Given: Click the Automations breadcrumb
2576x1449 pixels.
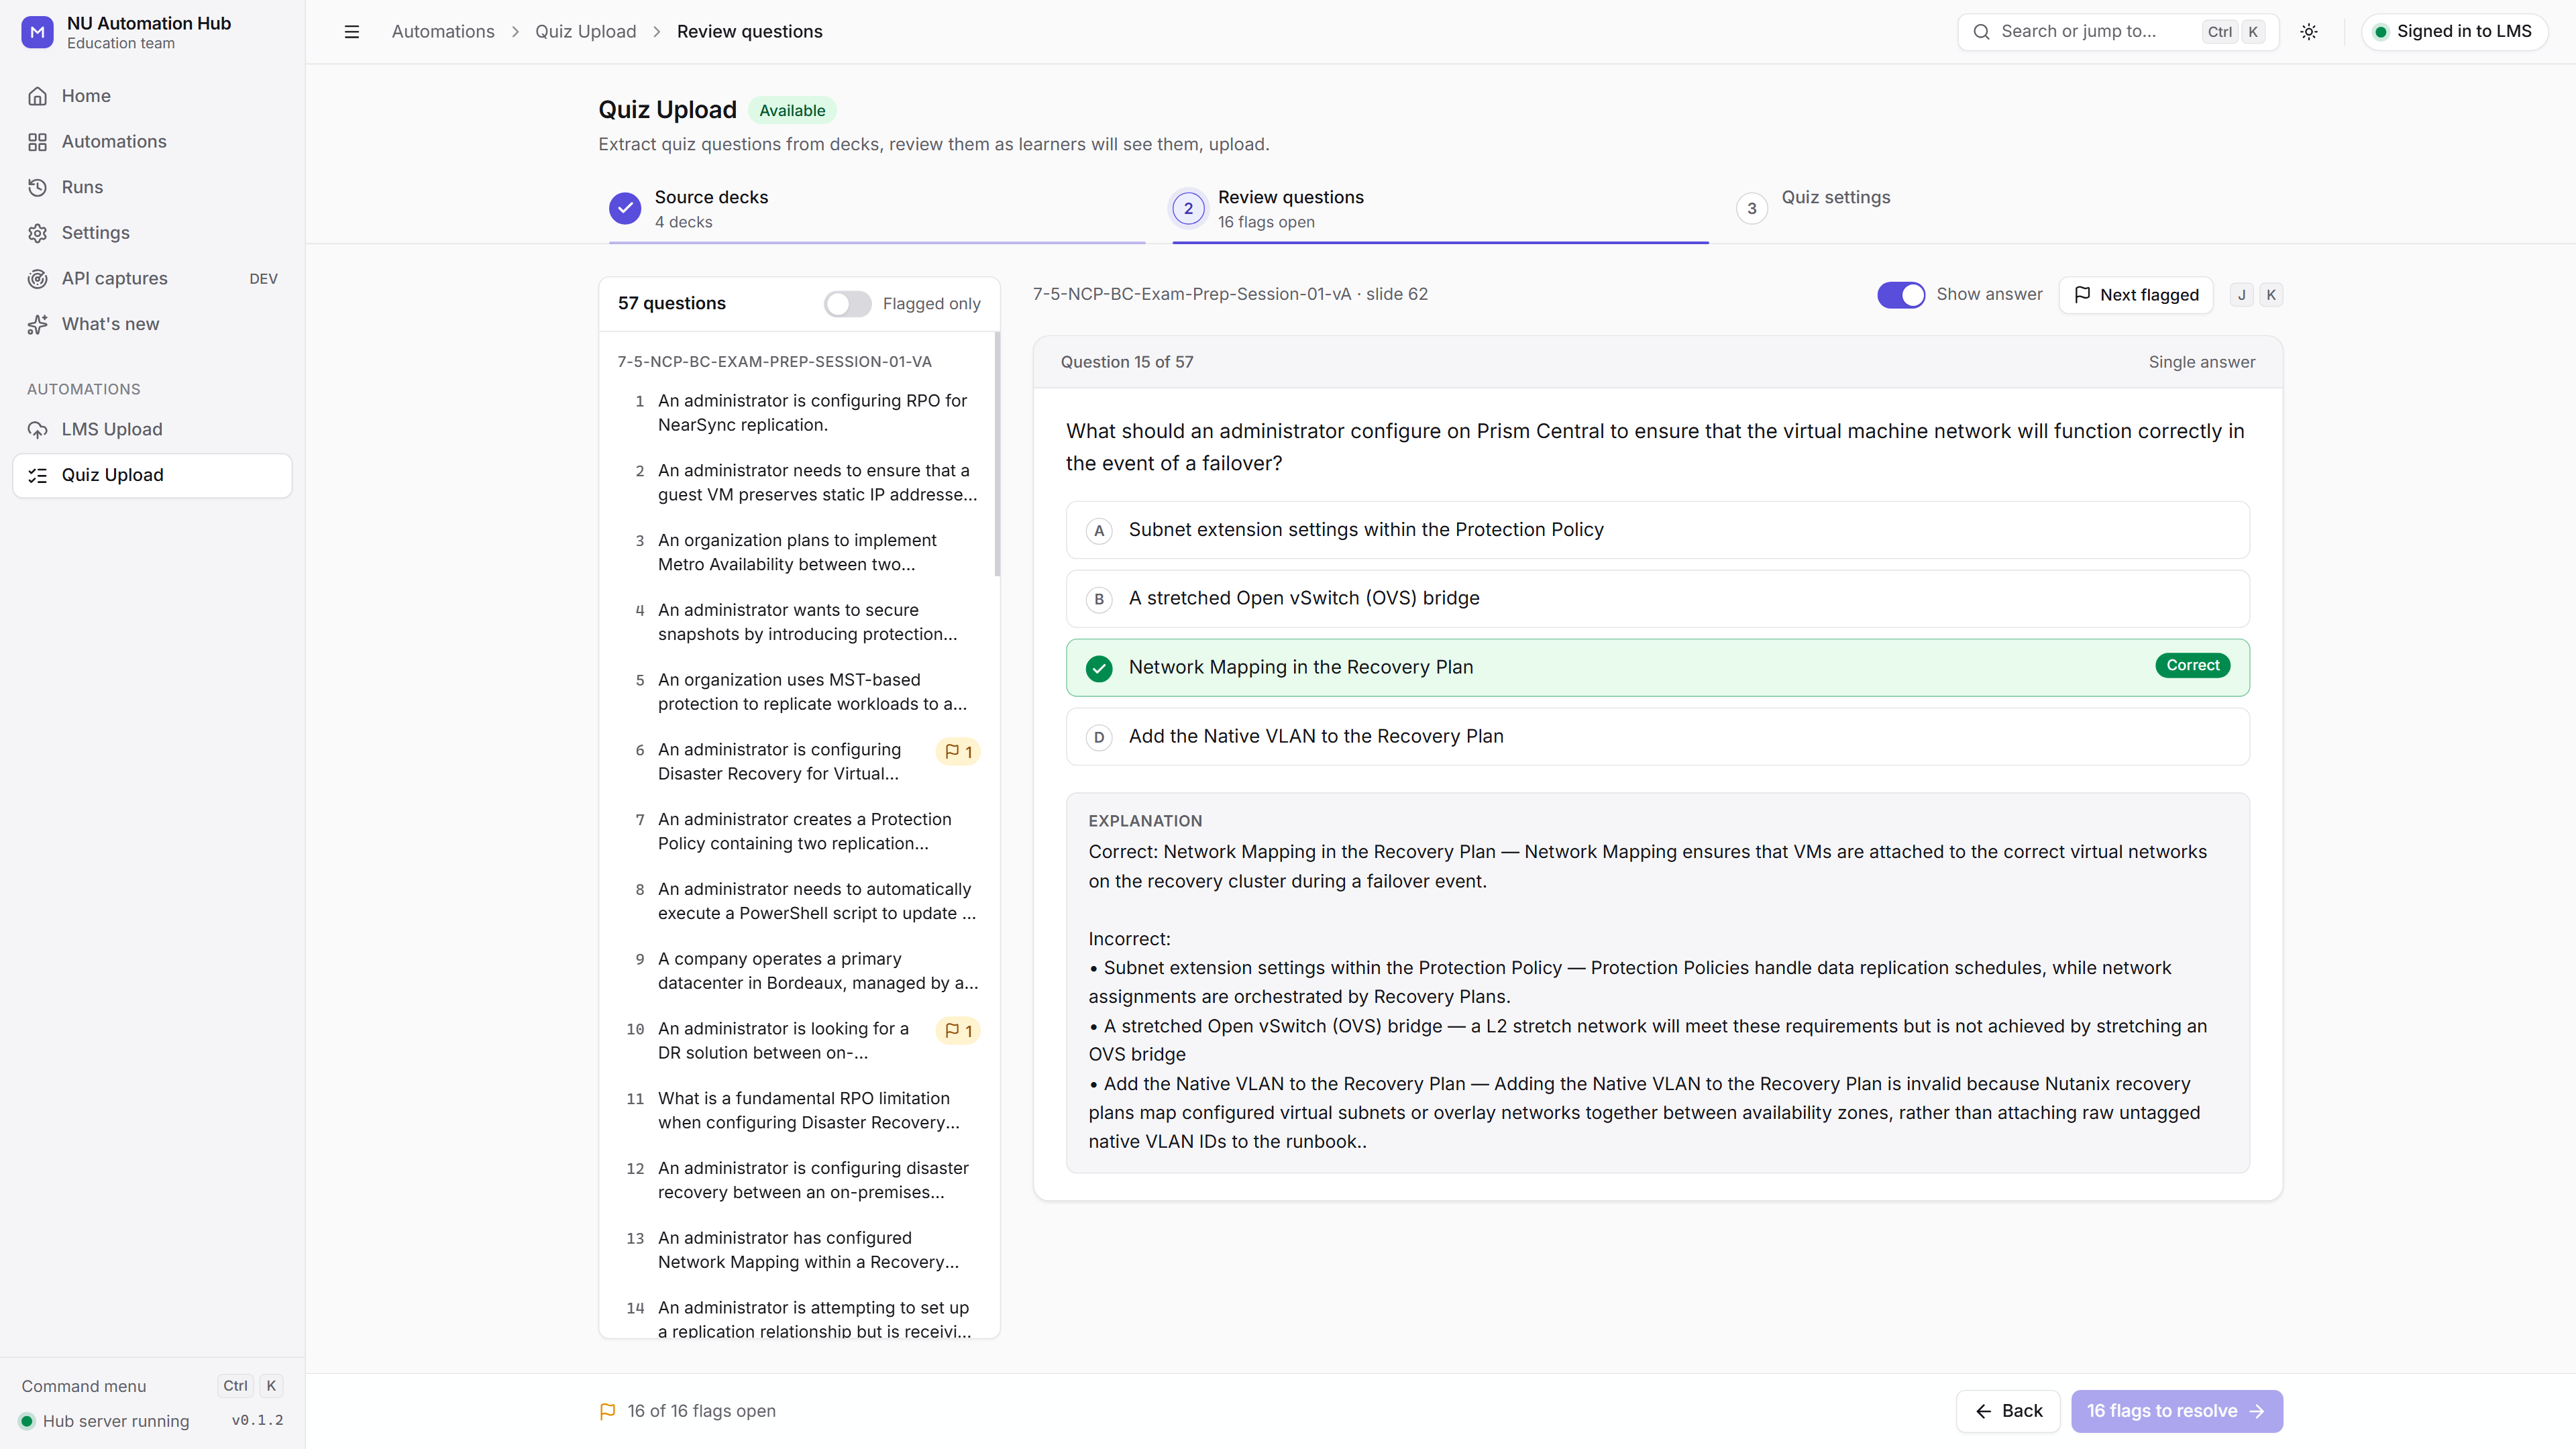Looking at the screenshot, I should 443,32.
